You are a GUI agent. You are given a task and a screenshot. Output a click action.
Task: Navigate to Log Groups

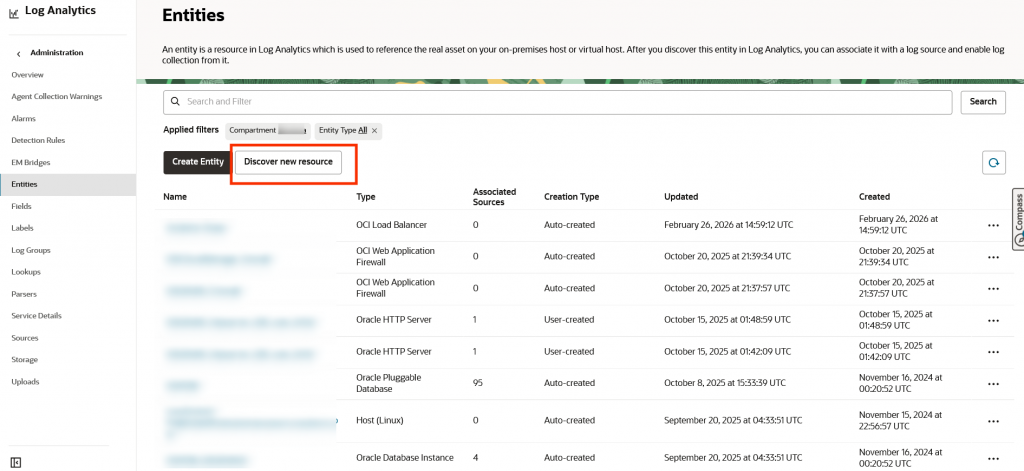point(31,250)
